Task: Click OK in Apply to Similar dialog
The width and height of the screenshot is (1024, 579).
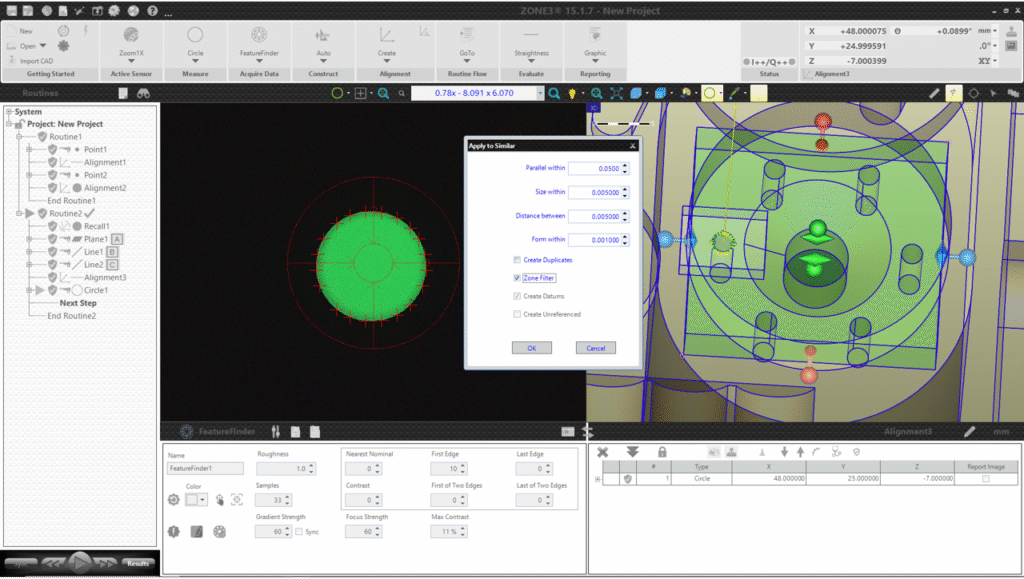Action: [531, 348]
